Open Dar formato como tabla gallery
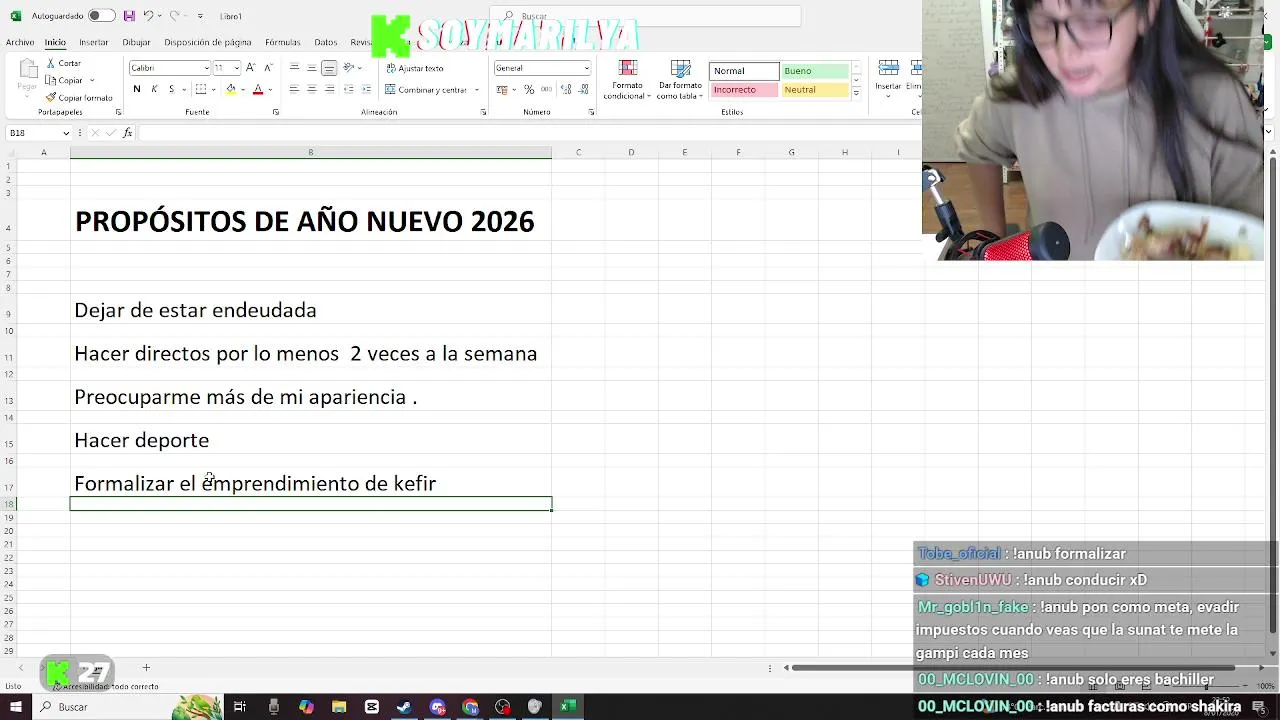The height and width of the screenshot is (720, 1280). 680,80
